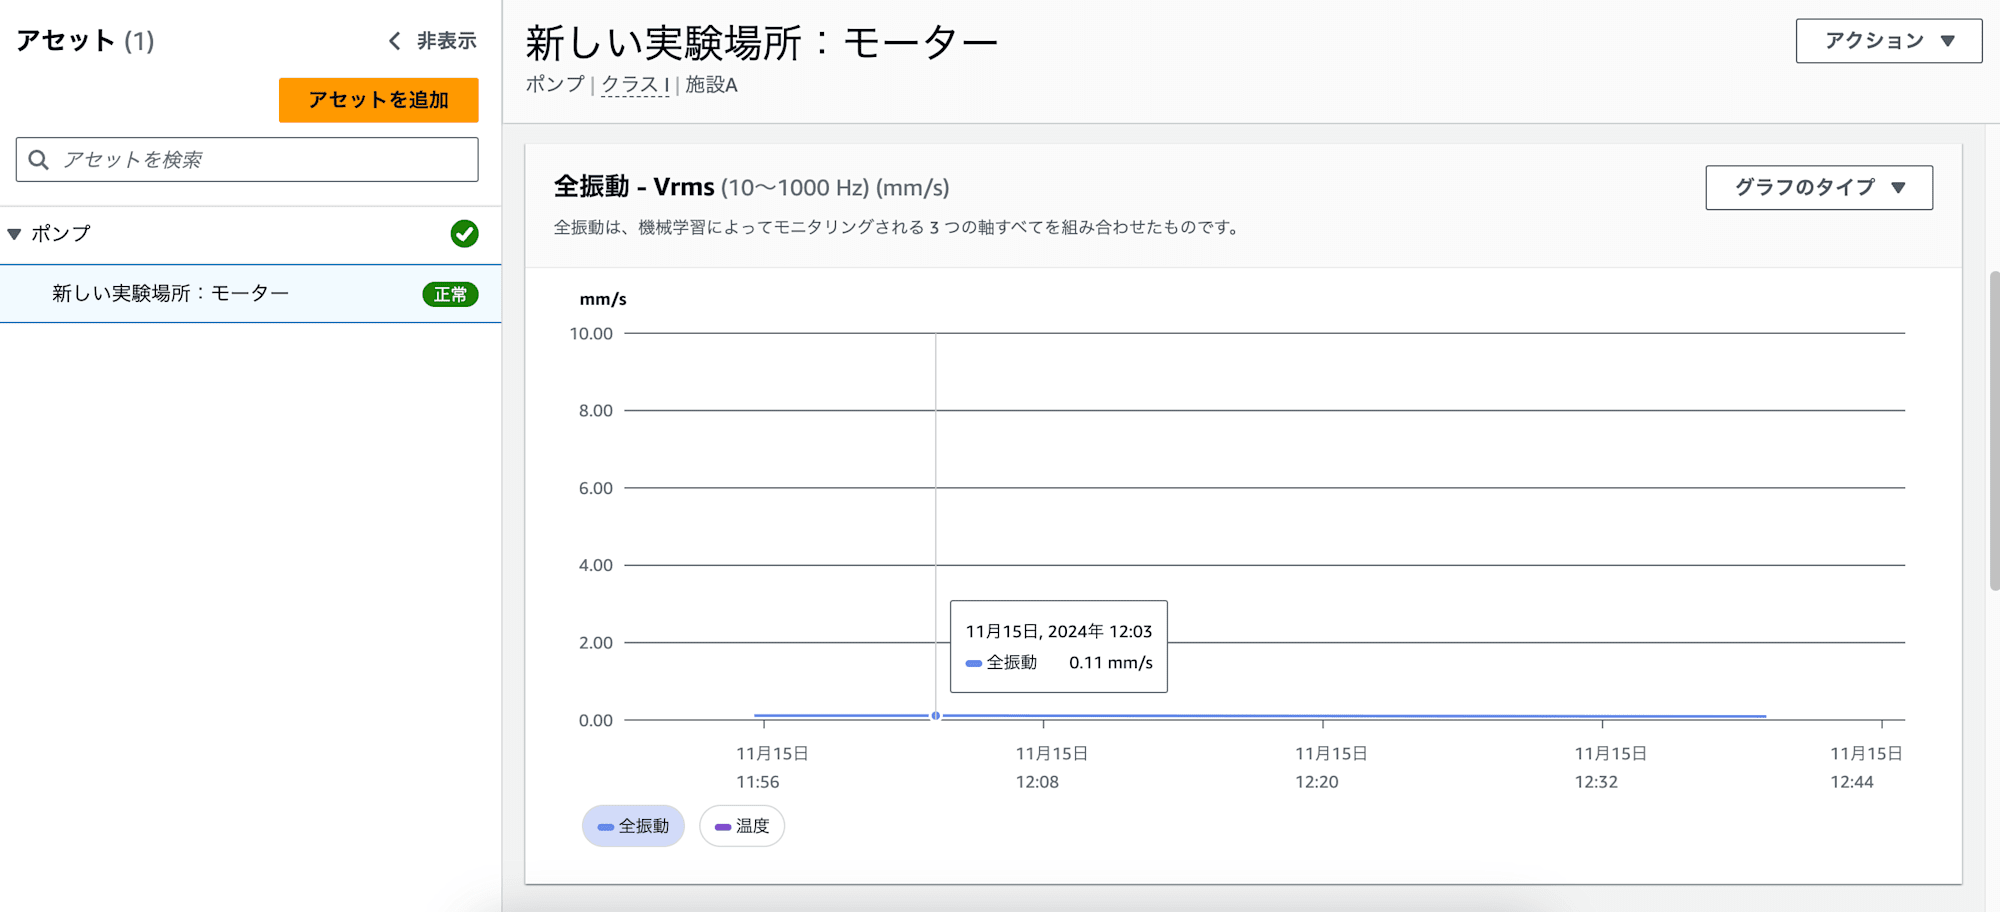Click the 11月15日 12:08 axis label
Image resolution: width=2000 pixels, height=912 pixels.
(x=1051, y=767)
